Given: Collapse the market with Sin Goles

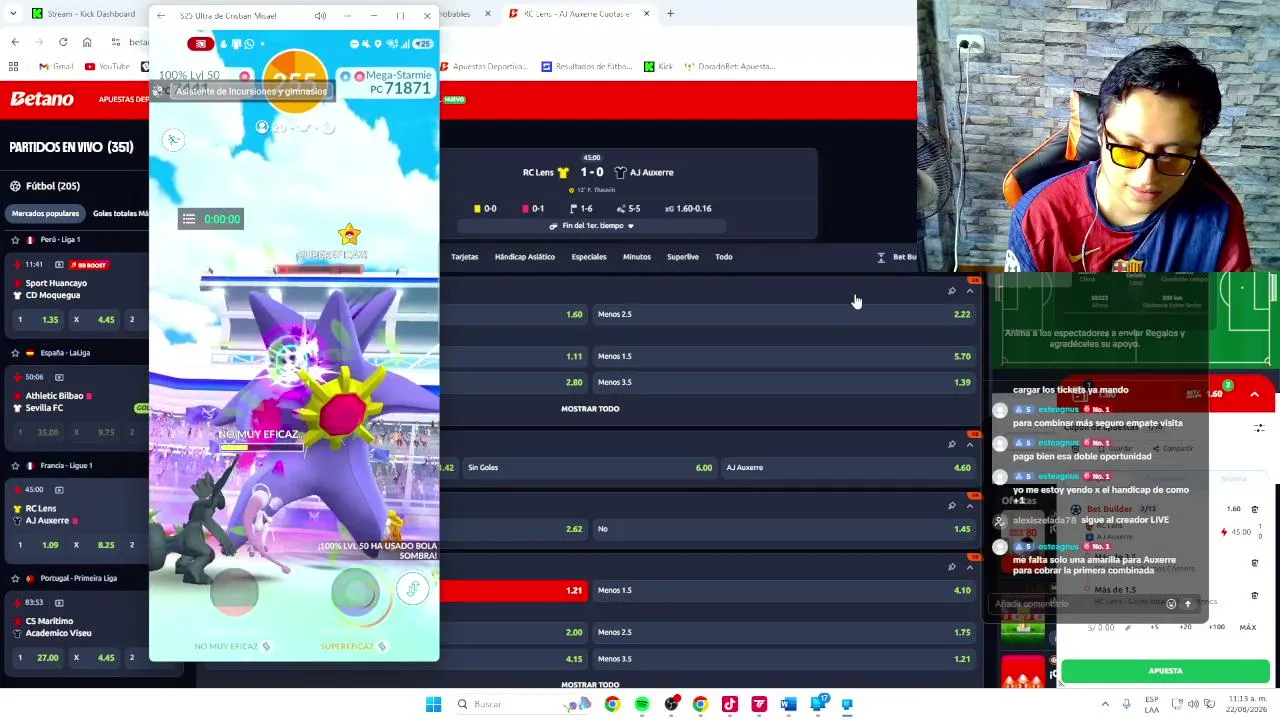Looking at the screenshot, I should pyautogui.click(x=969, y=444).
